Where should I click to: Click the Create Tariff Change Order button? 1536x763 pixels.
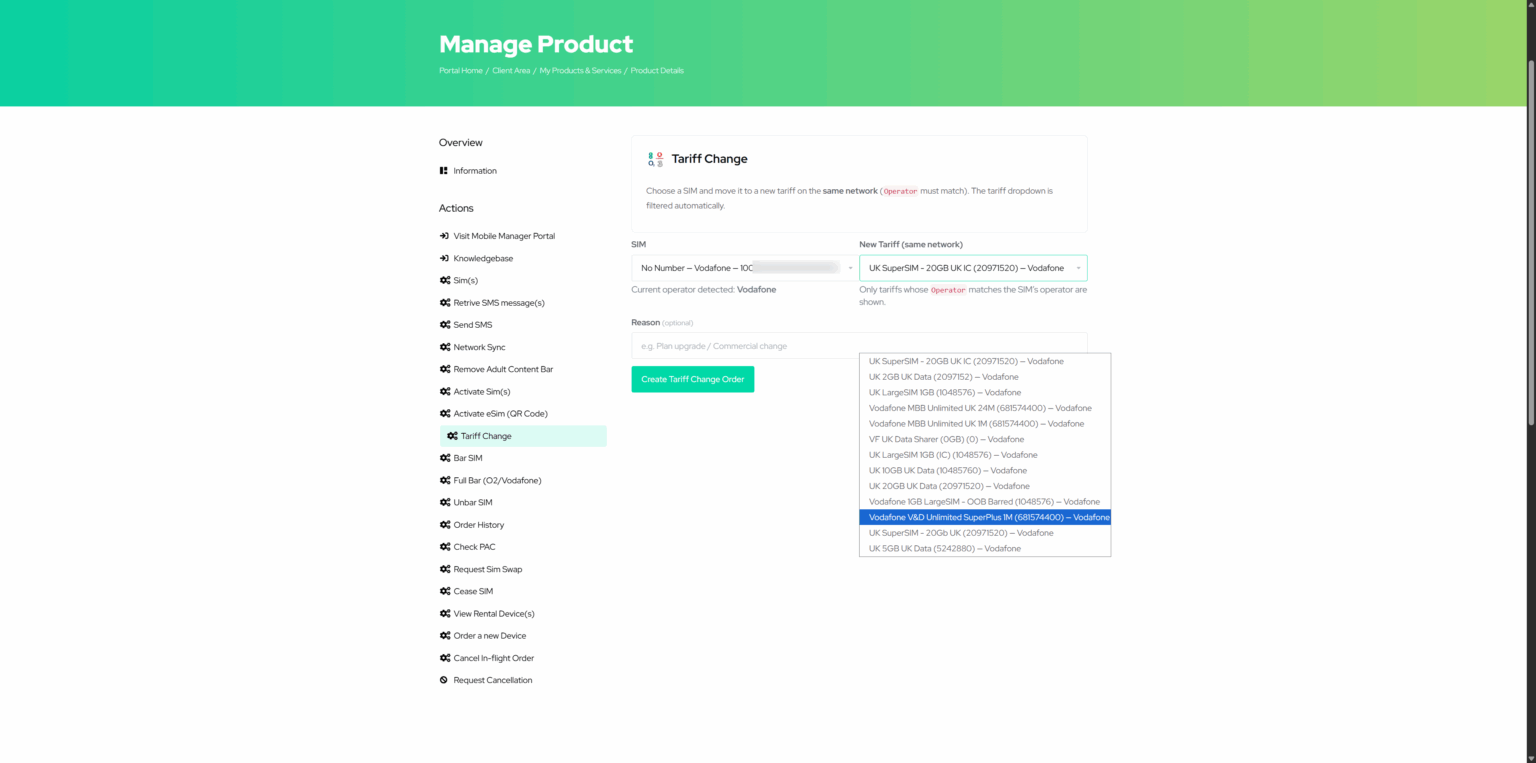click(x=692, y=379)
